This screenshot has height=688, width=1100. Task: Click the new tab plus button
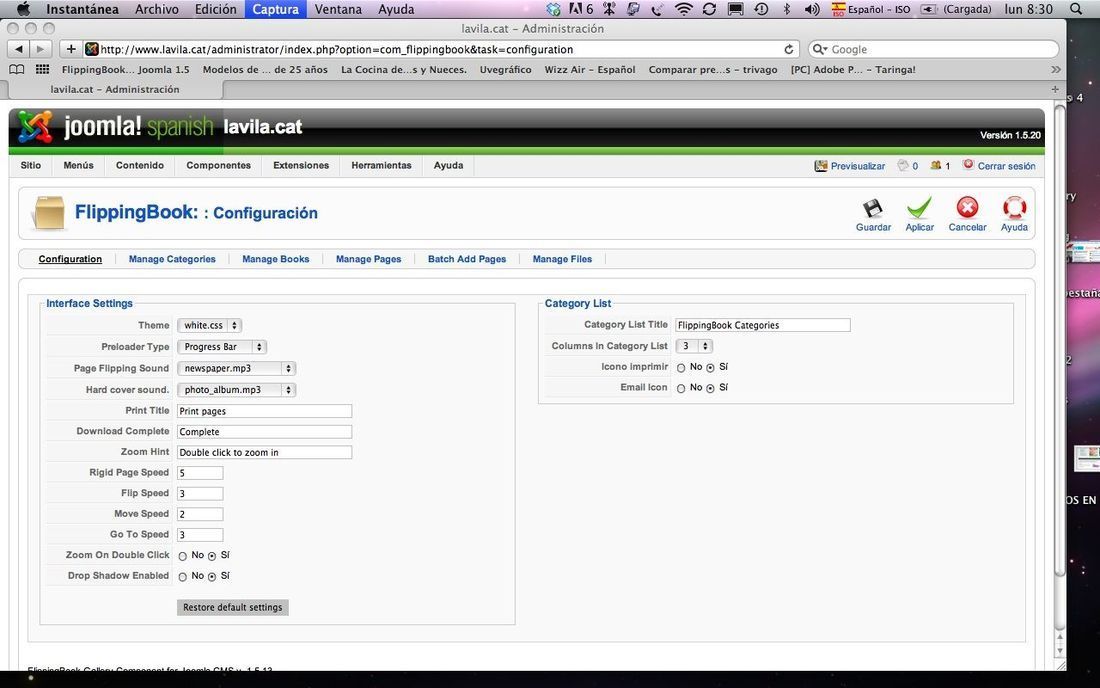(x=1054, y=89)
